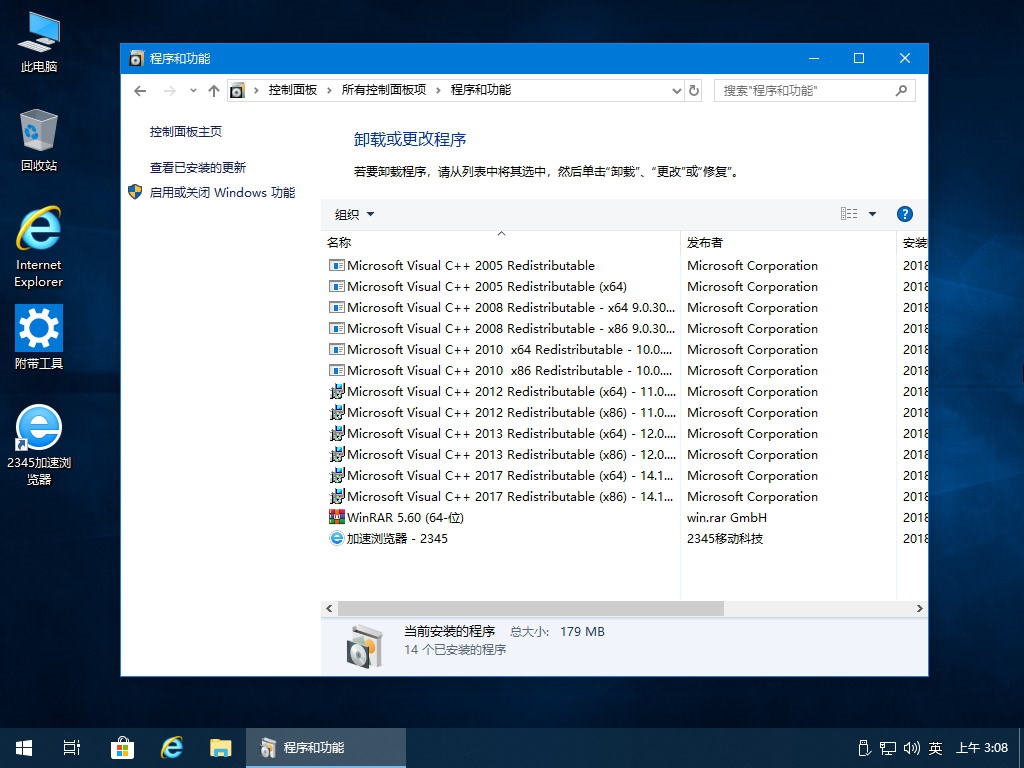This screenshot has width=1024, height=768.
Task: Select Visual C++ 2010 x86 Redistributable entry
Action: click(502, 370)
